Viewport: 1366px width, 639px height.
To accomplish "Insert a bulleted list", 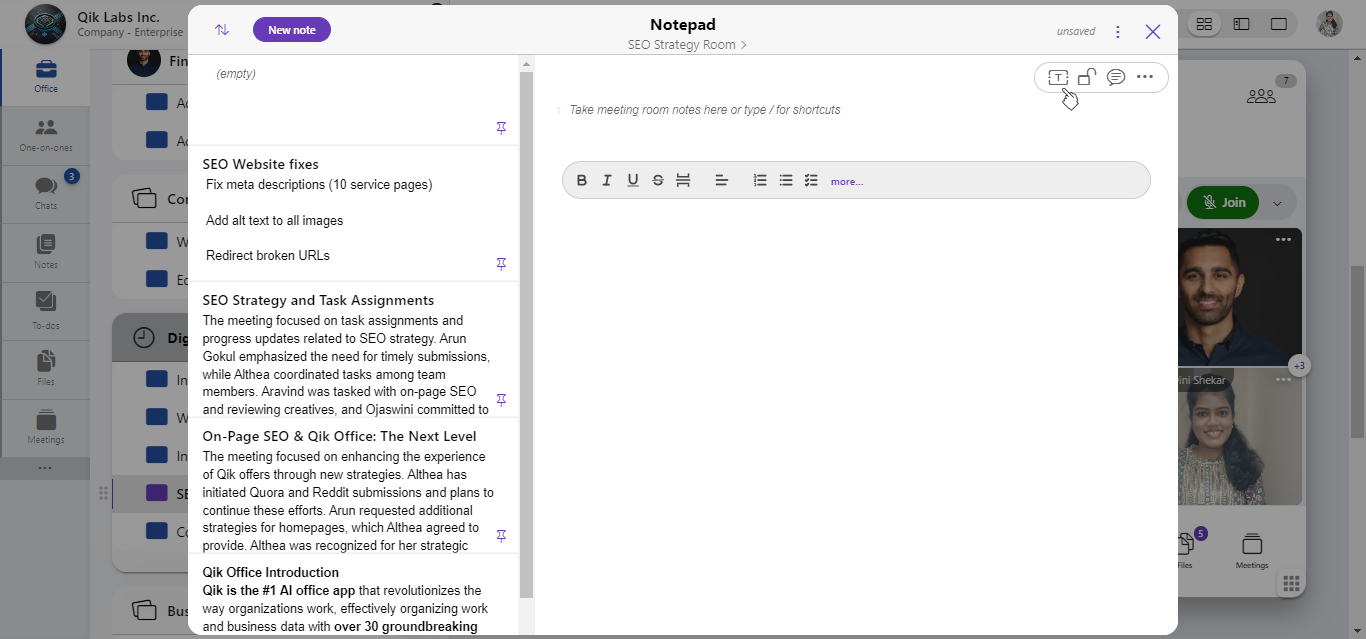I will [786, 181].
